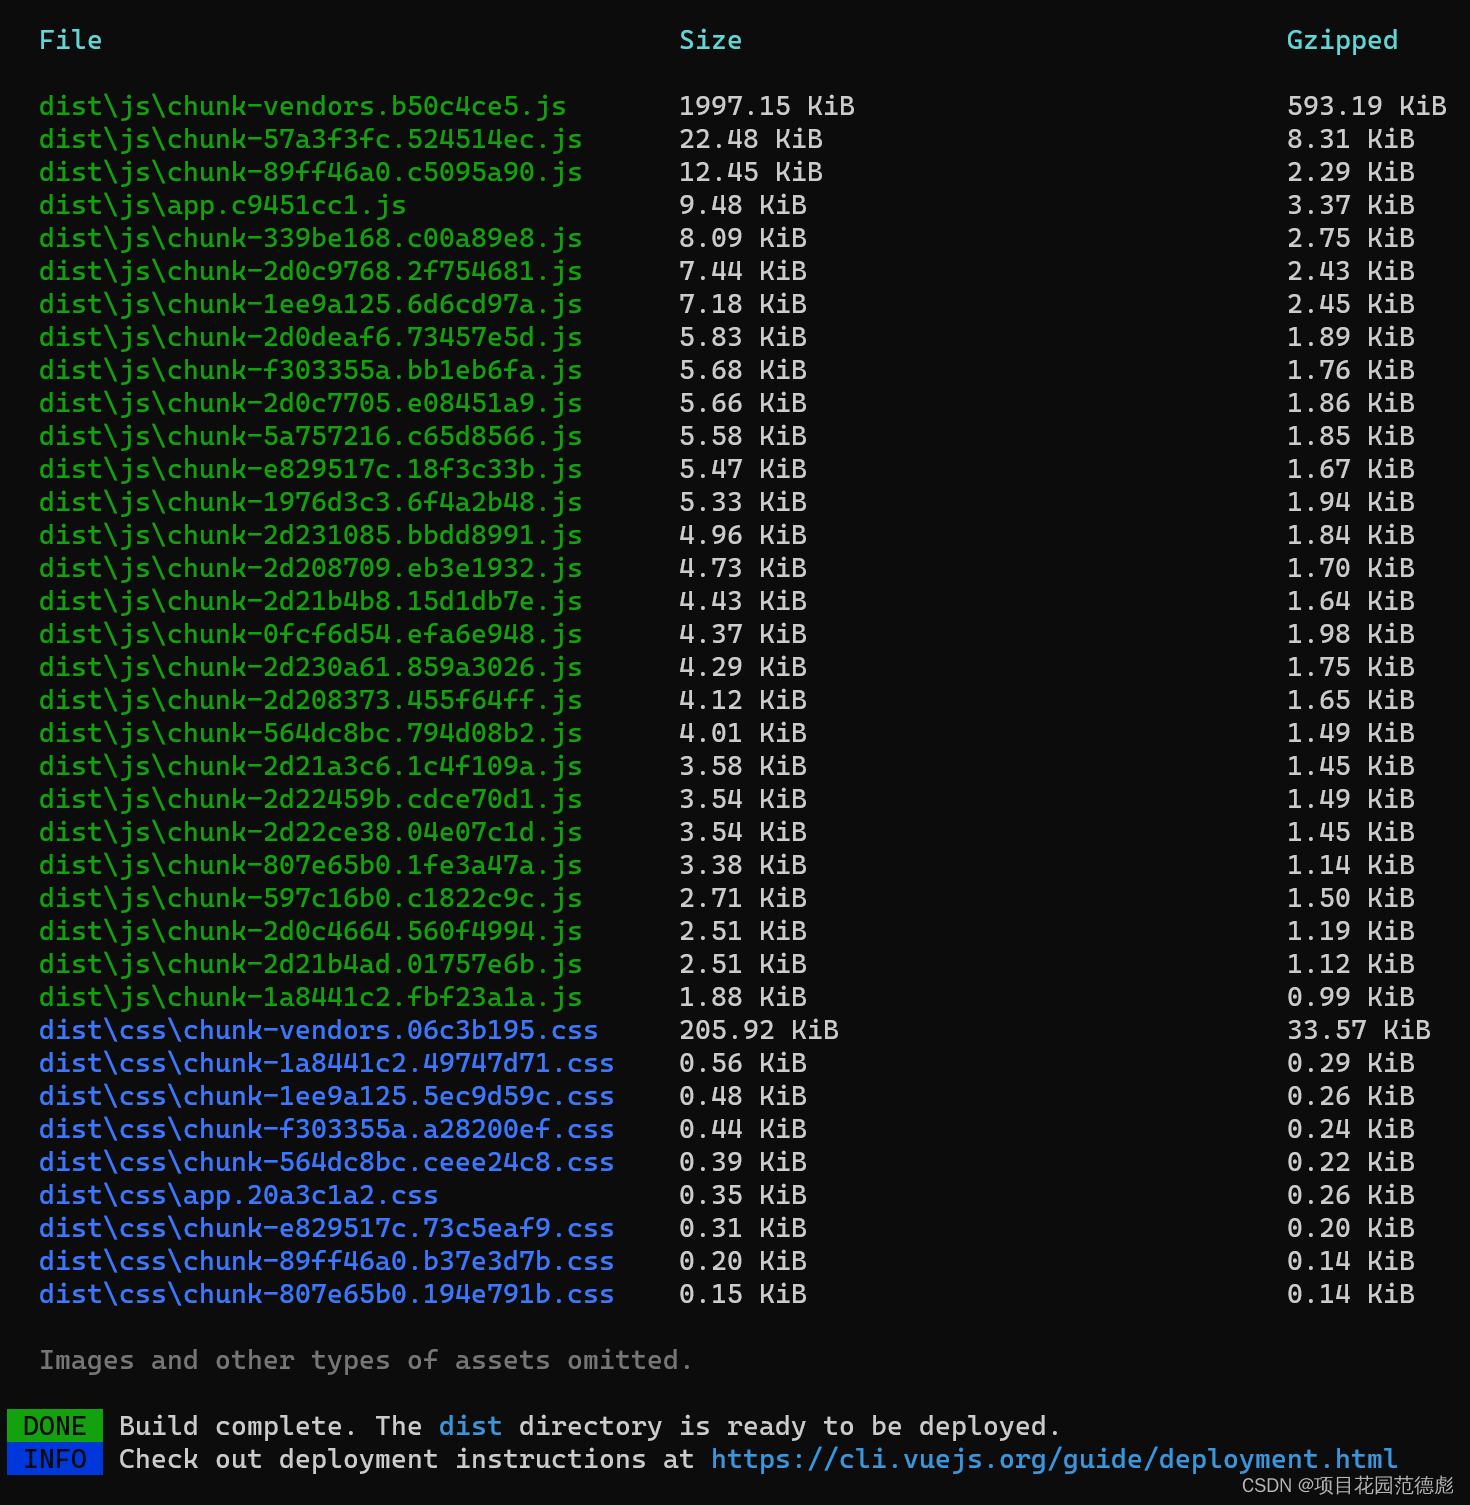Select the 8.31 KiB gzipped value
The height and width of the screenshot is (1505, 1470).
tap(1351, 139)
